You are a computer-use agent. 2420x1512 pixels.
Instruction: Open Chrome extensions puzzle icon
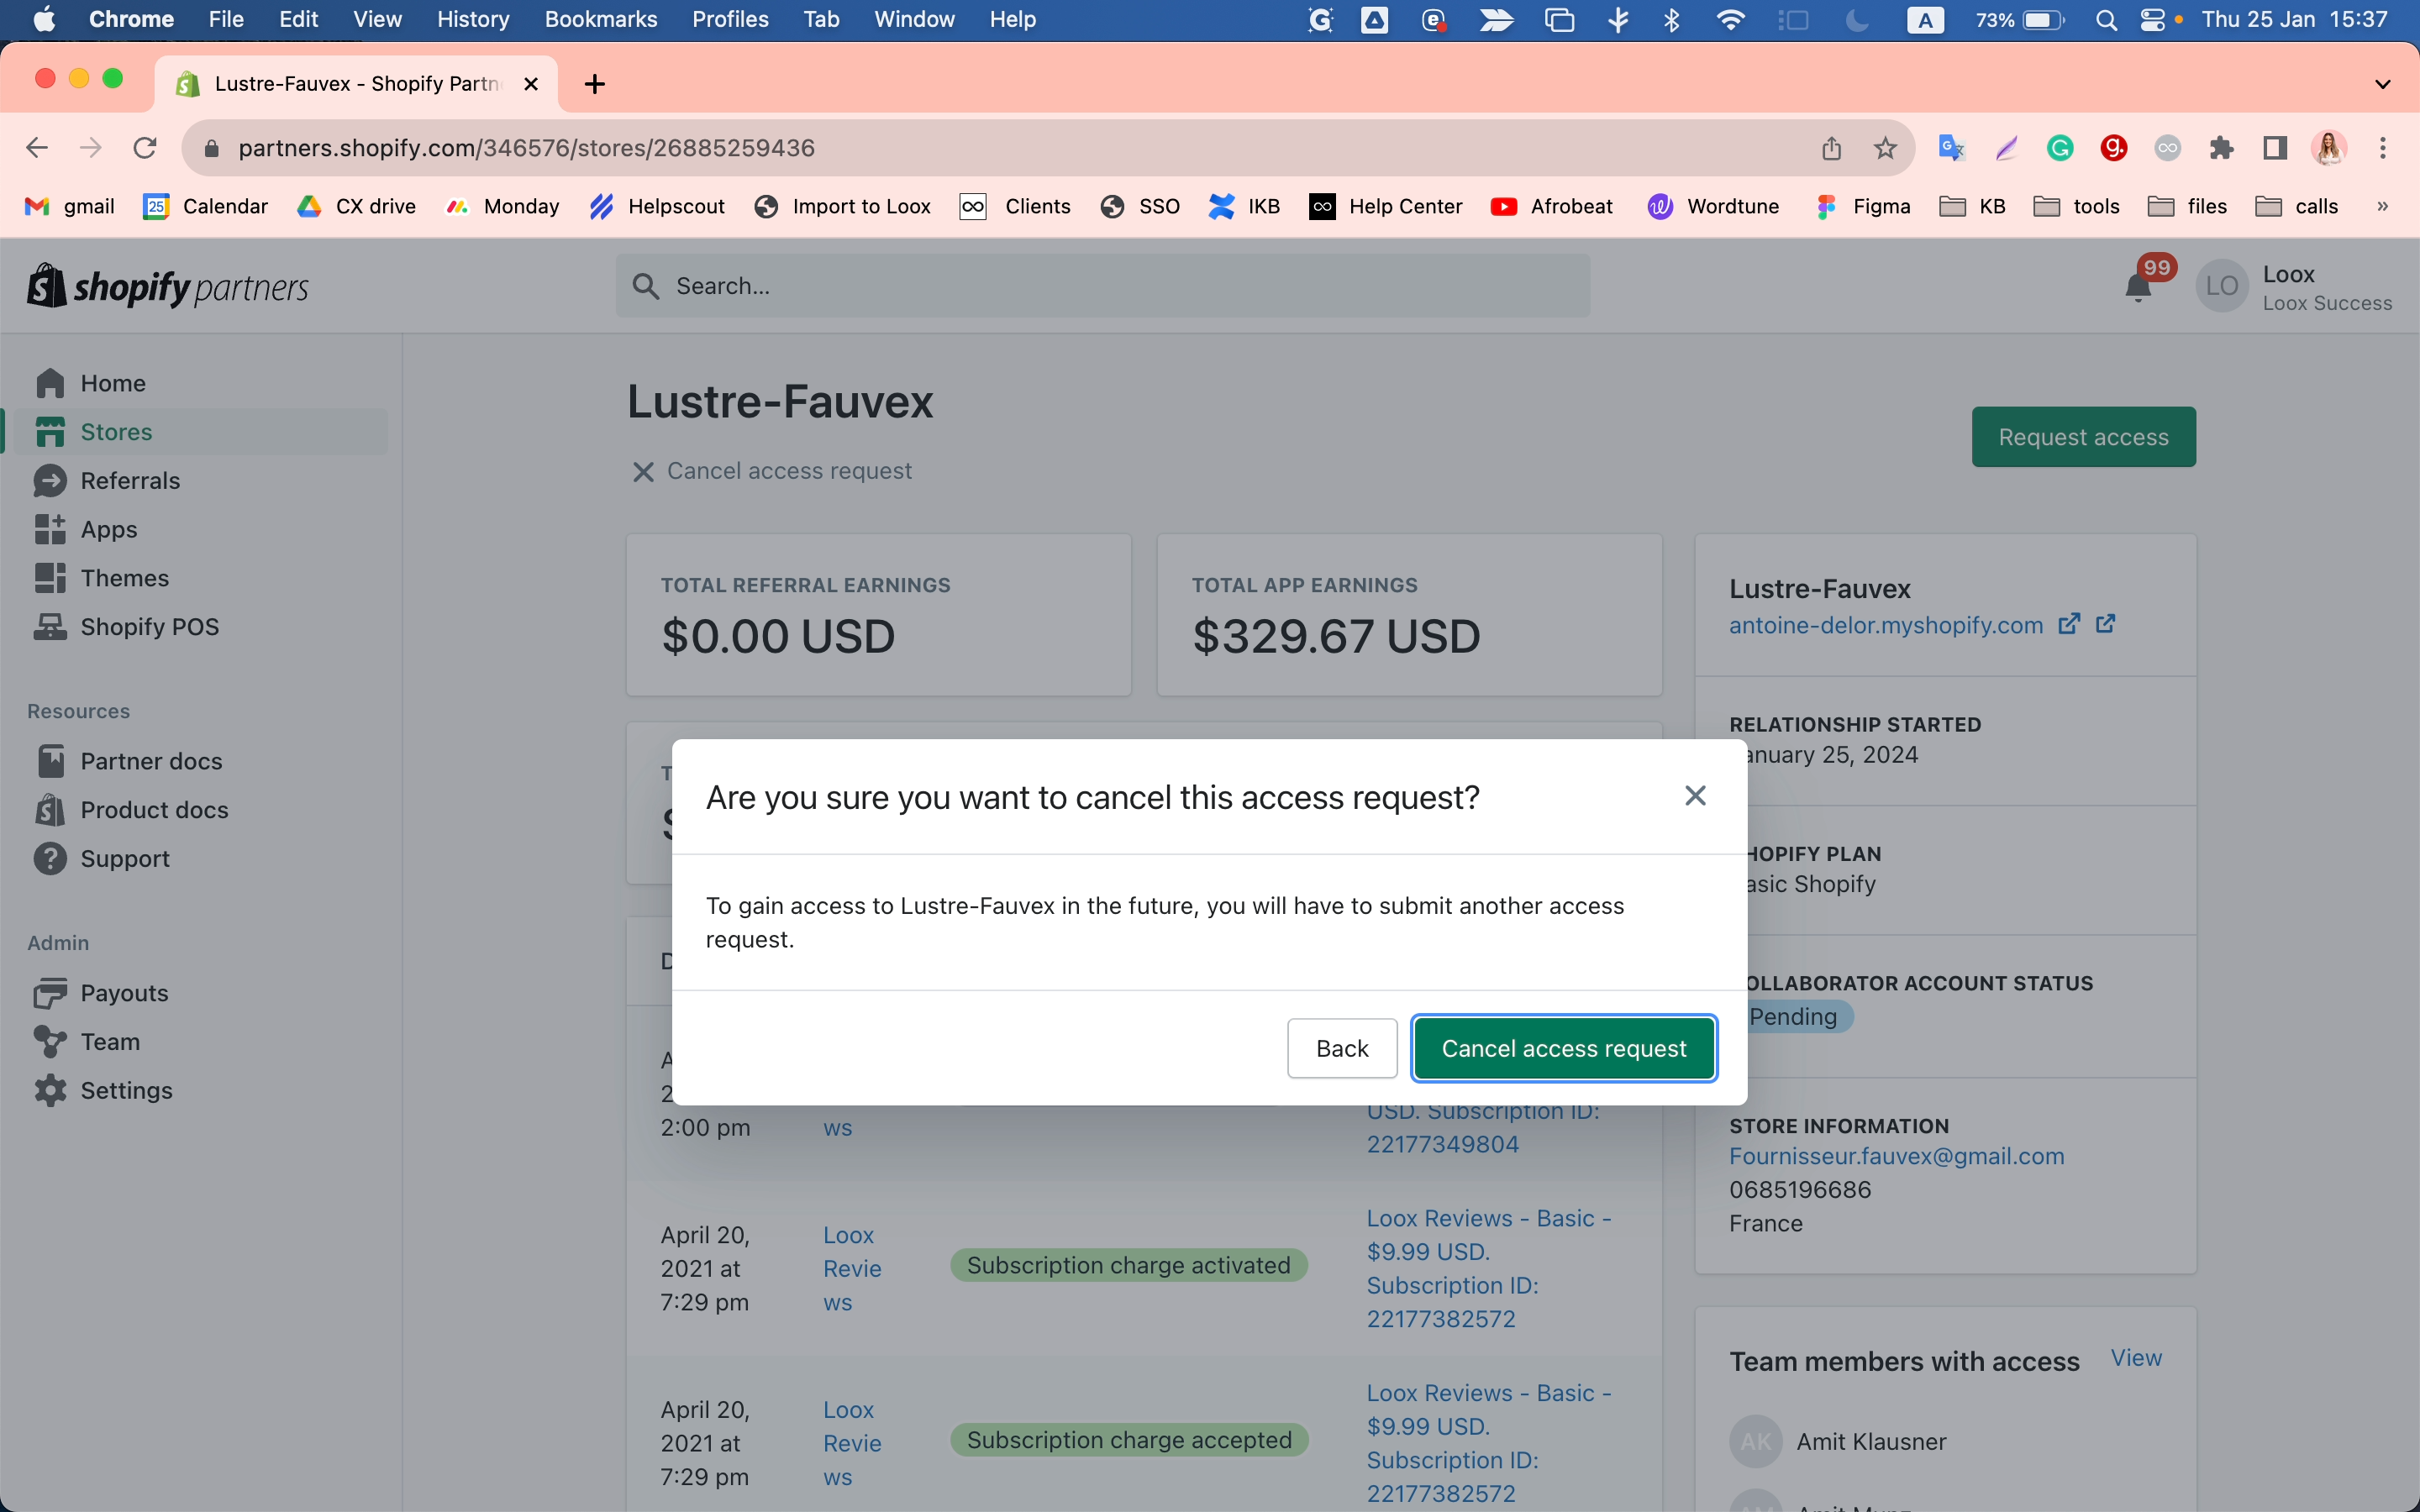pyautogui.click(x=2221, y=148)
